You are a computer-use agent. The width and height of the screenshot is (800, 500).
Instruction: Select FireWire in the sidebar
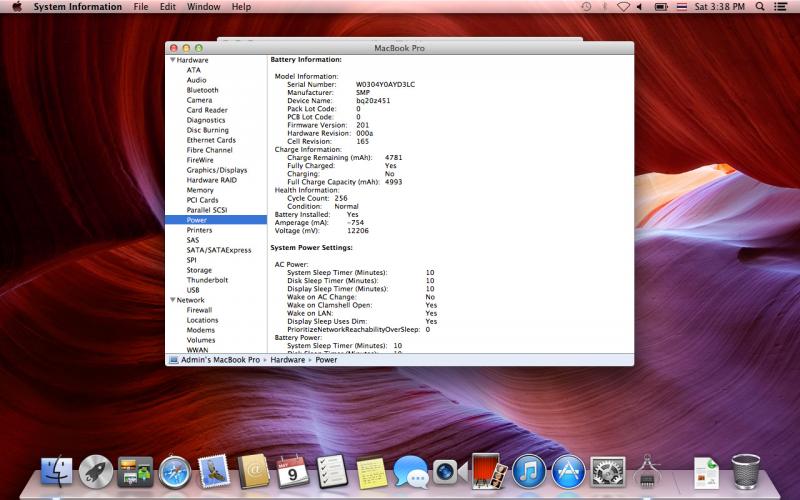[x=200, y=160]
